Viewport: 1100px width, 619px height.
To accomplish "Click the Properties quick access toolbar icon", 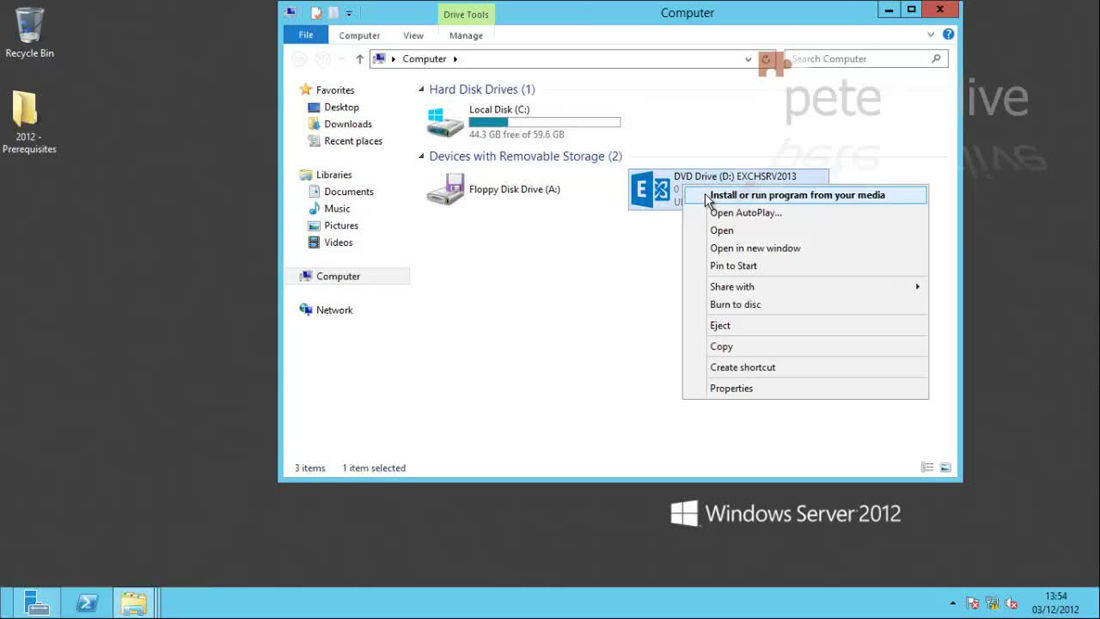I will (316, 13).
